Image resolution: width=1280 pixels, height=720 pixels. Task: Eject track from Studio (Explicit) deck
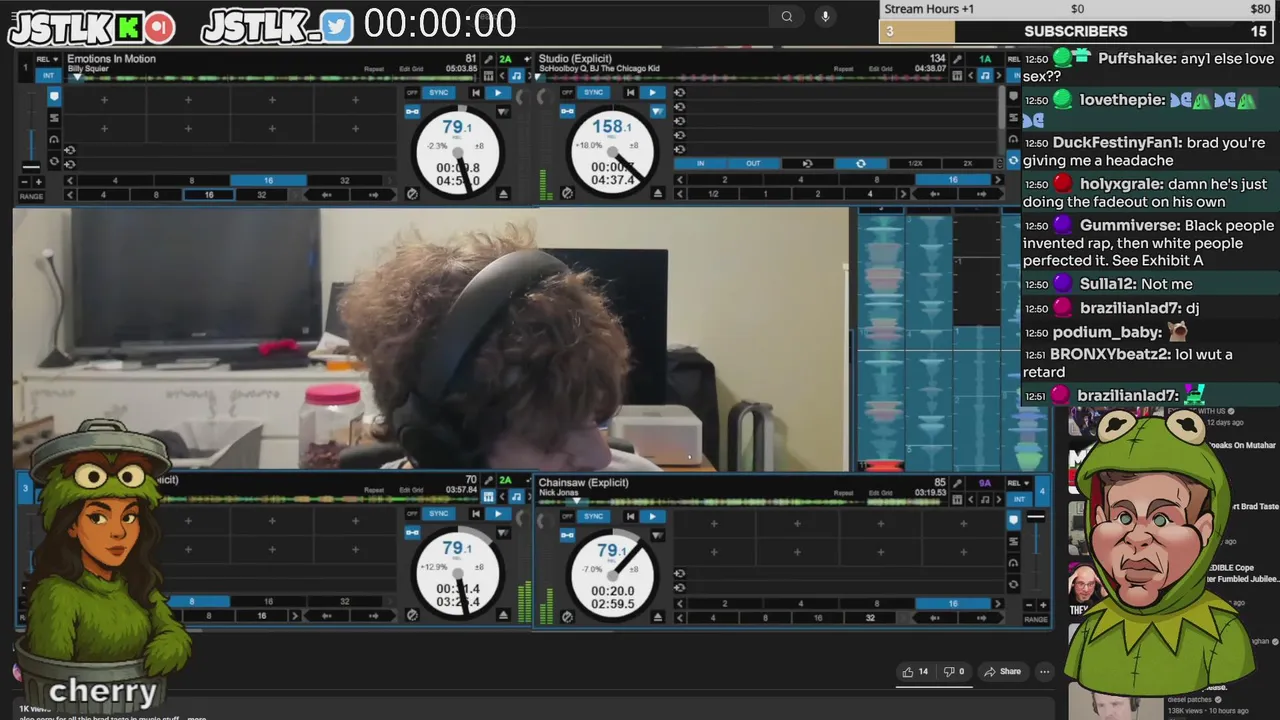click(x=658, y=194)
